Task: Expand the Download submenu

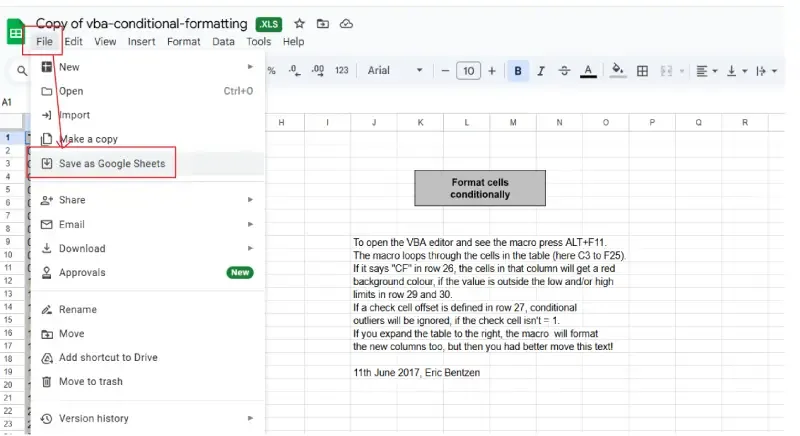Action: click(147, 248)
